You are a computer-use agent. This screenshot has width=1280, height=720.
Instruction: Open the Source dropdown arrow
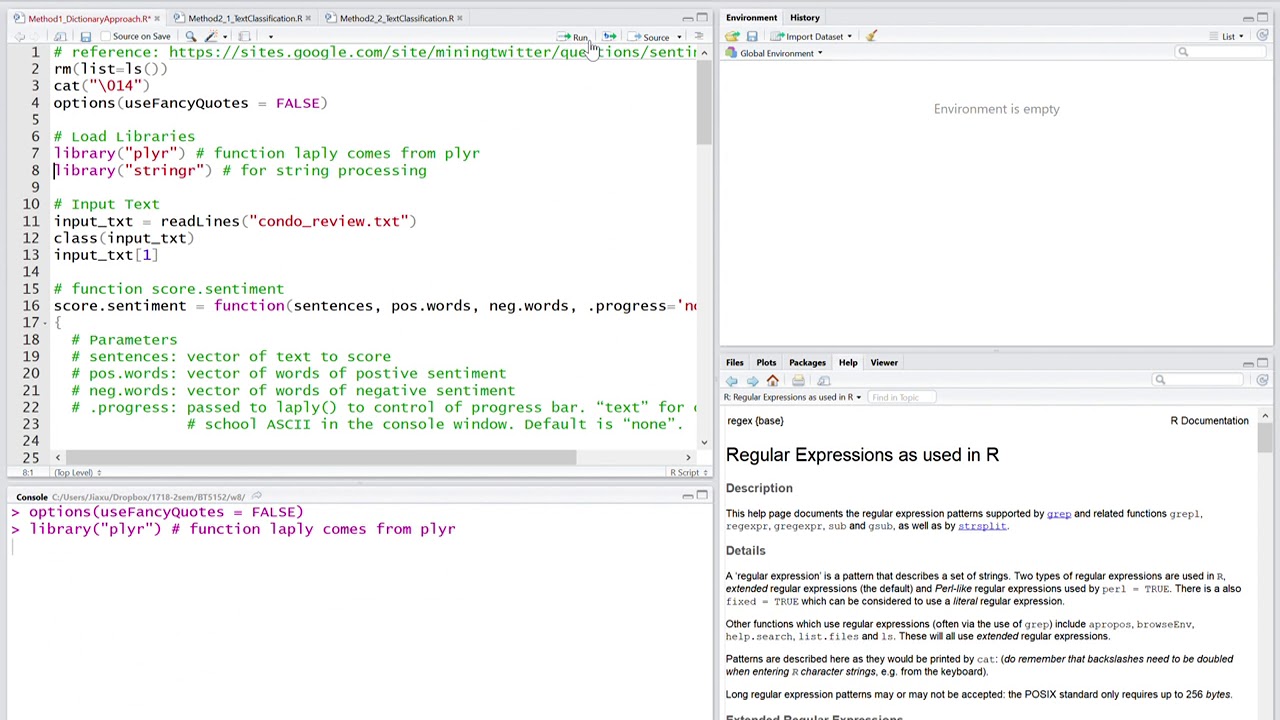[677, 37]
